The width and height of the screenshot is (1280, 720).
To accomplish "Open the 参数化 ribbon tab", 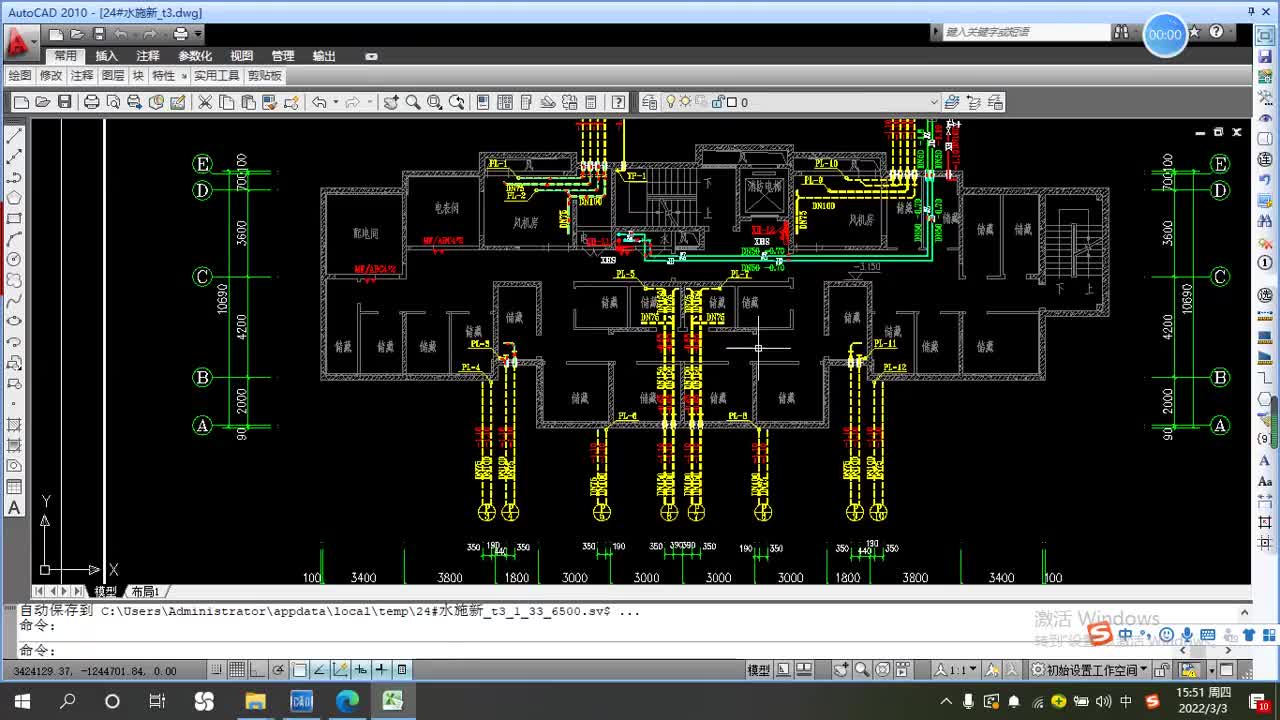I will coord(195,56).
